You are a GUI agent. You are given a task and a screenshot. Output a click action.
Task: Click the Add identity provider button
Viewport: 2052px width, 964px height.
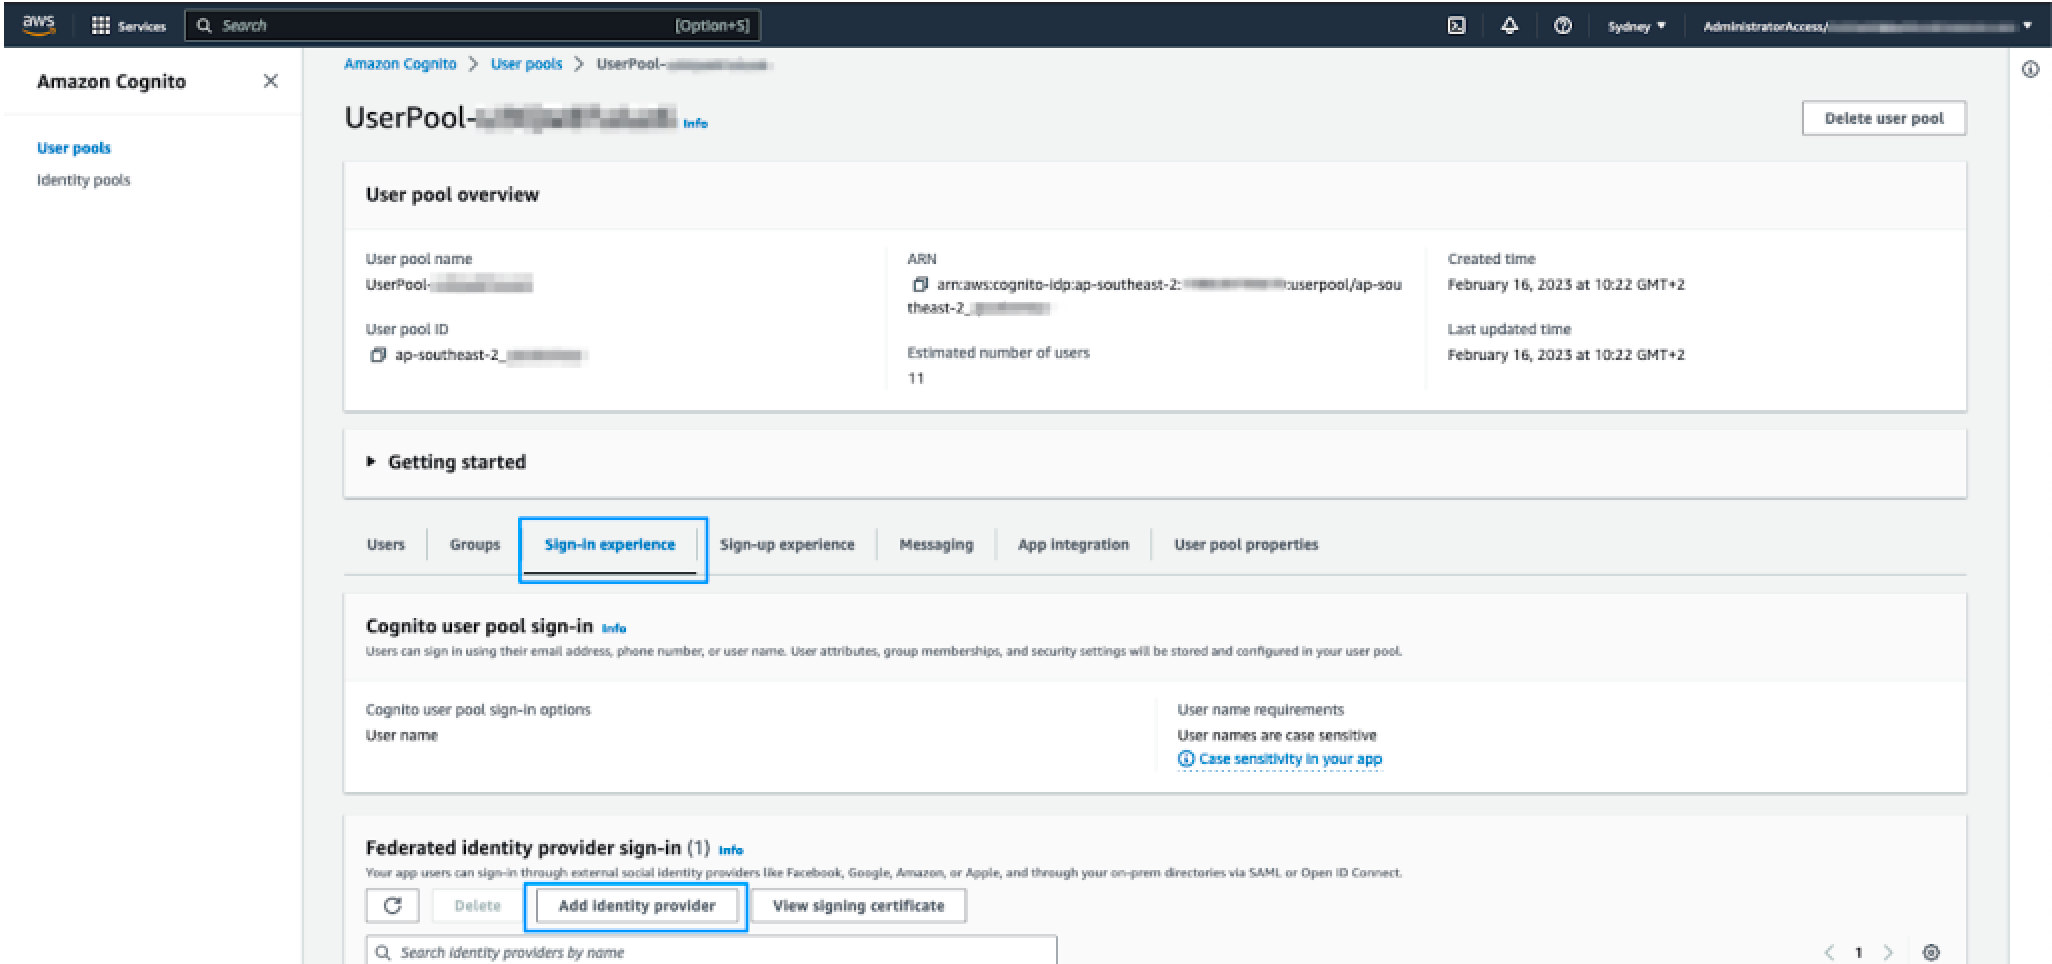[636, 906]
